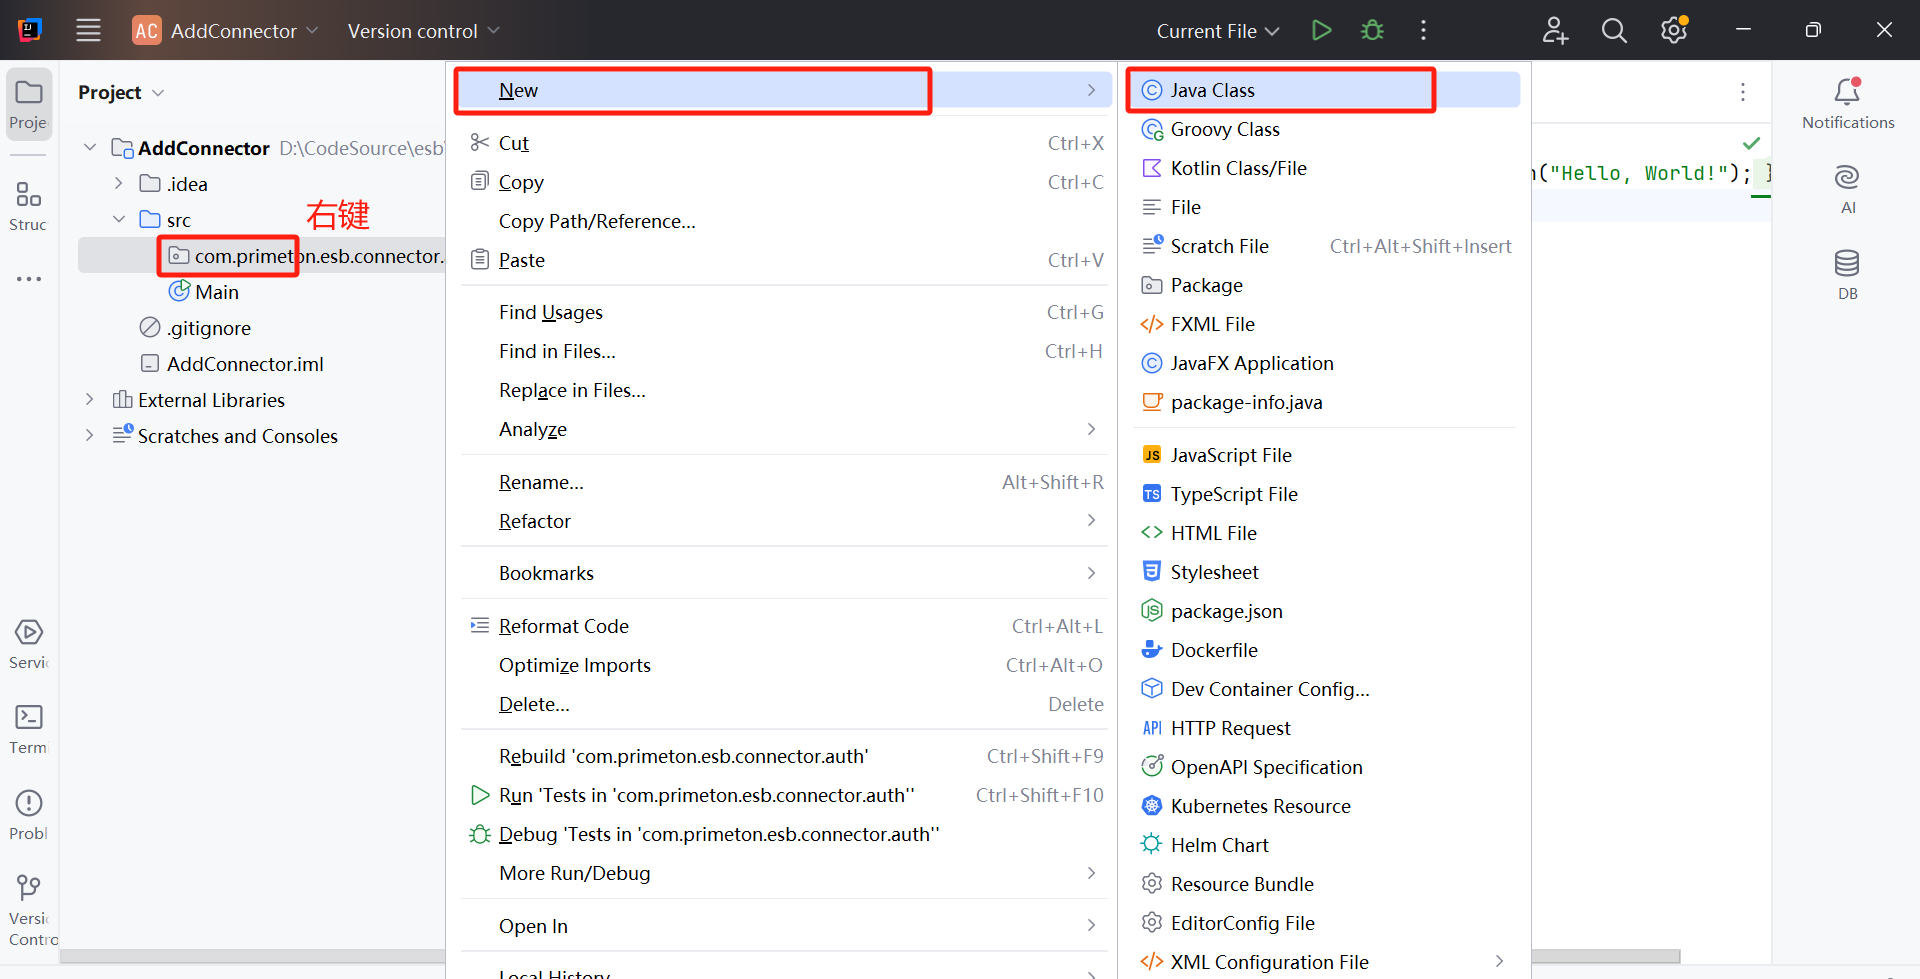
Task: Click the green Run button
Action: click(x=1321, y=31)
